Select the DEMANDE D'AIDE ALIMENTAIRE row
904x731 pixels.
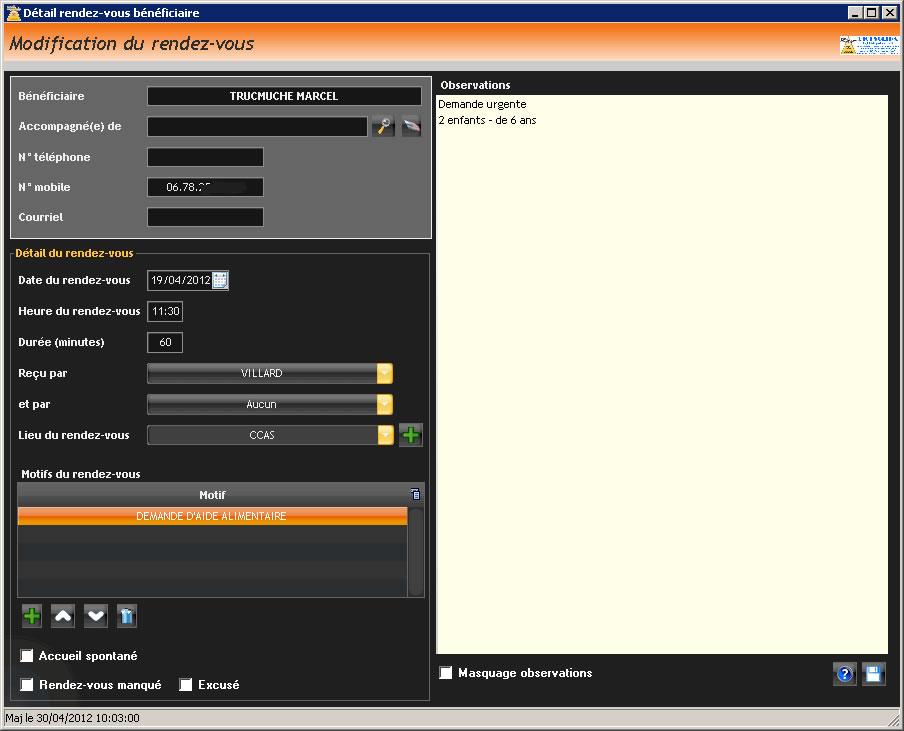tap(212, 516)
